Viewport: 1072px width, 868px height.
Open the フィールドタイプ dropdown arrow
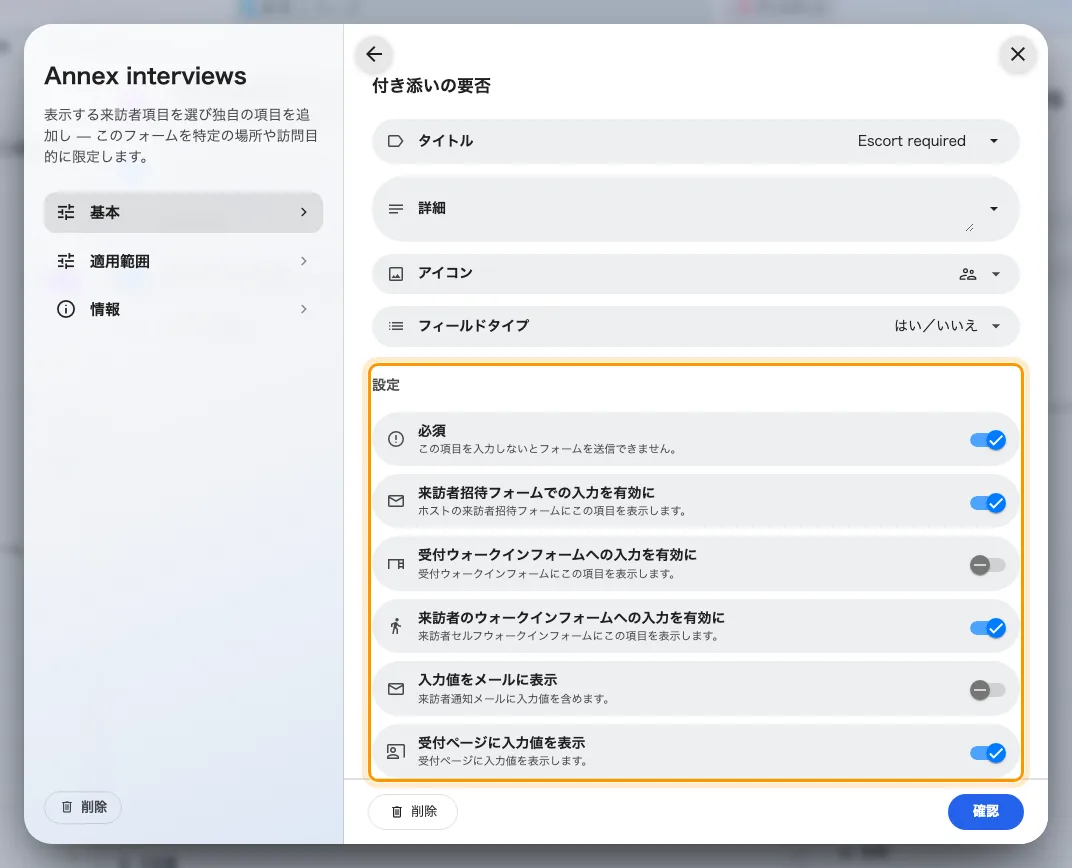[996, 326]
